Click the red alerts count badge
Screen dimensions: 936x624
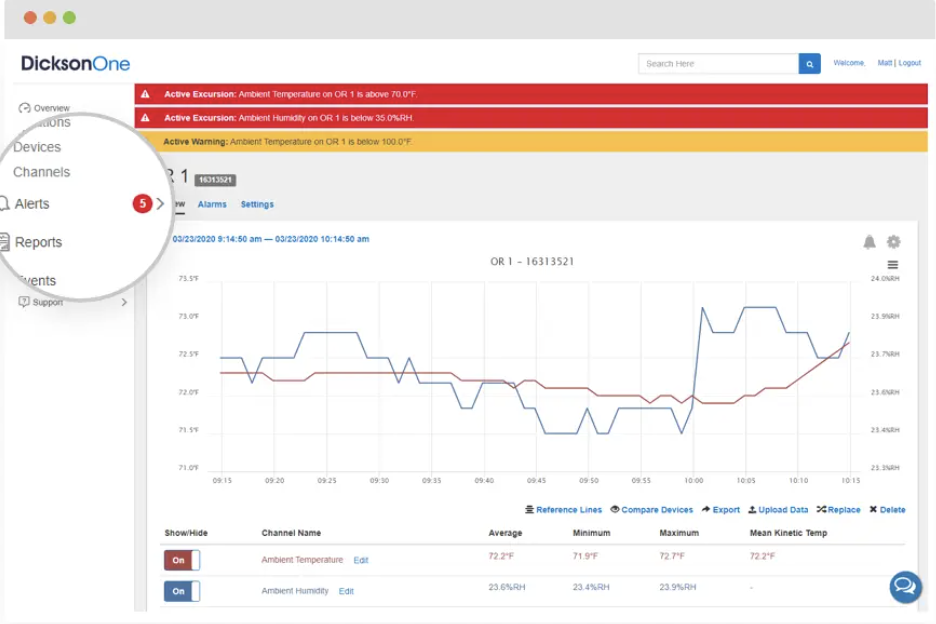(142, 204)
